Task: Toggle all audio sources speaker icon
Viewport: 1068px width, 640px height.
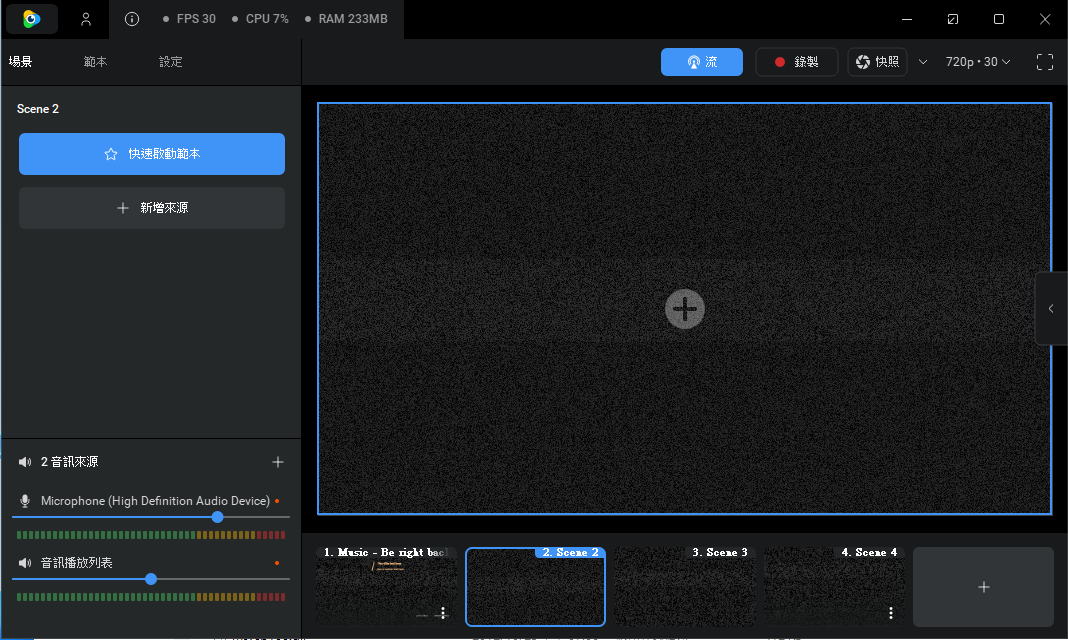Action: coord(25,462)
